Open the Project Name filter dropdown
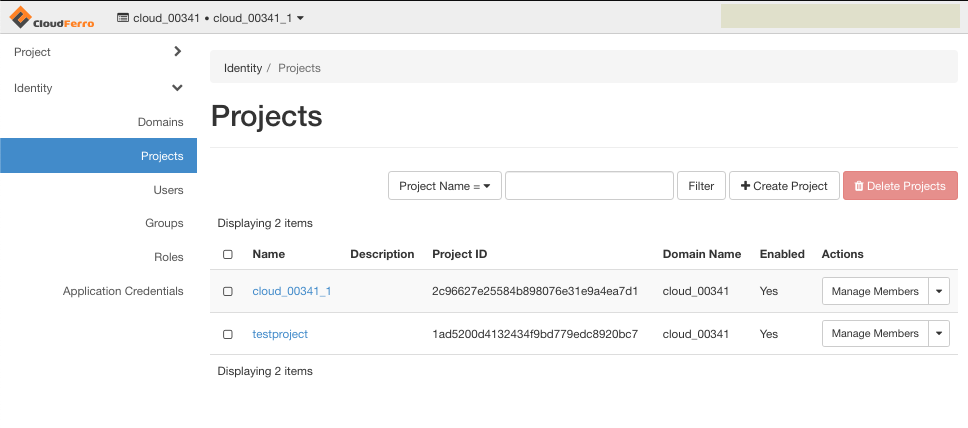 pos(444,186)
